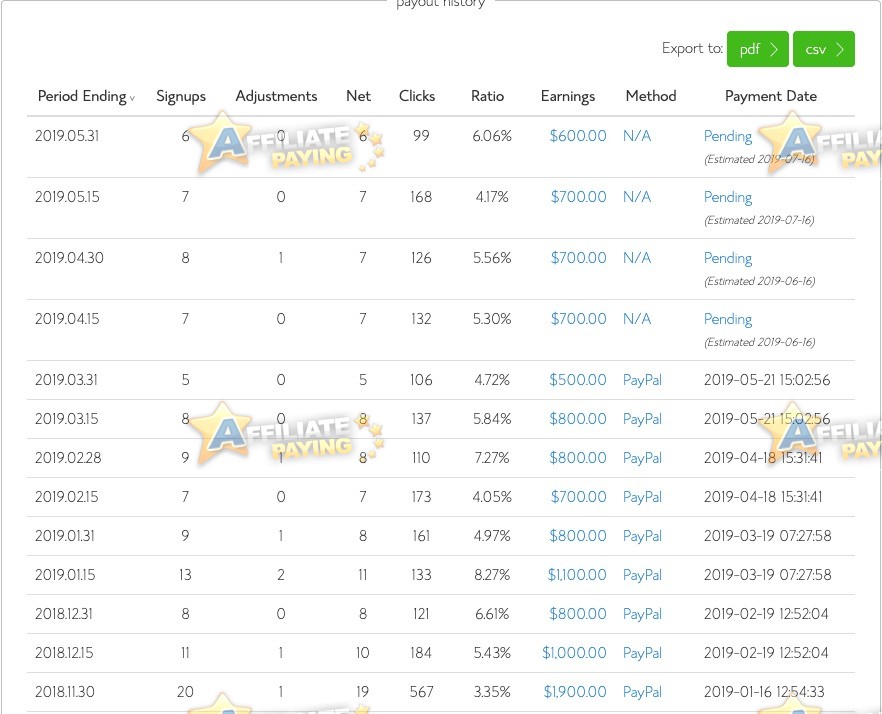Click PayPal method for 2019.02.28

pos(642,458)
